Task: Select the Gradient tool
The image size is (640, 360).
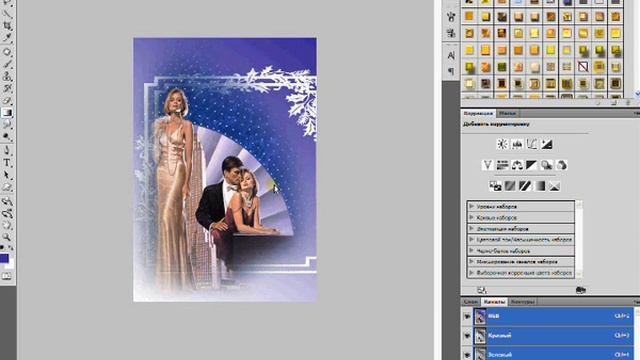Action: 7,113
